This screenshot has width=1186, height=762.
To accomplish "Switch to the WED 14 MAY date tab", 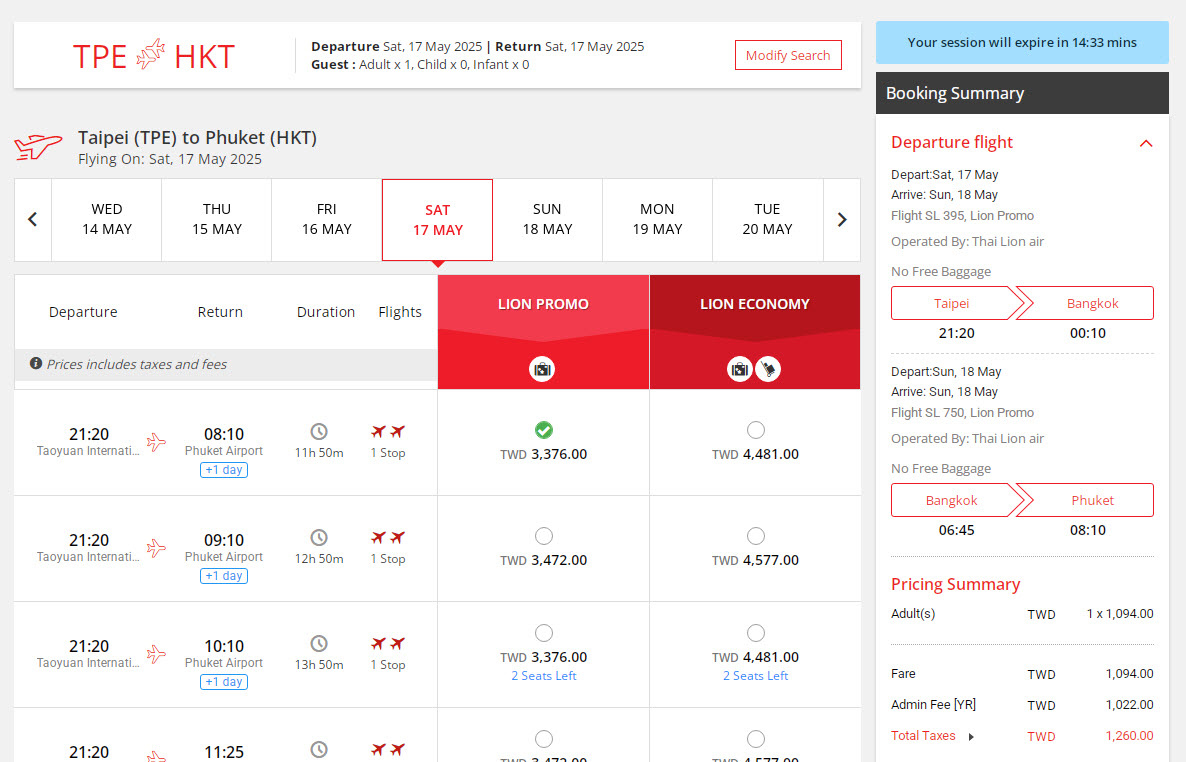I will pyautogui.click(x=107, y=219).
